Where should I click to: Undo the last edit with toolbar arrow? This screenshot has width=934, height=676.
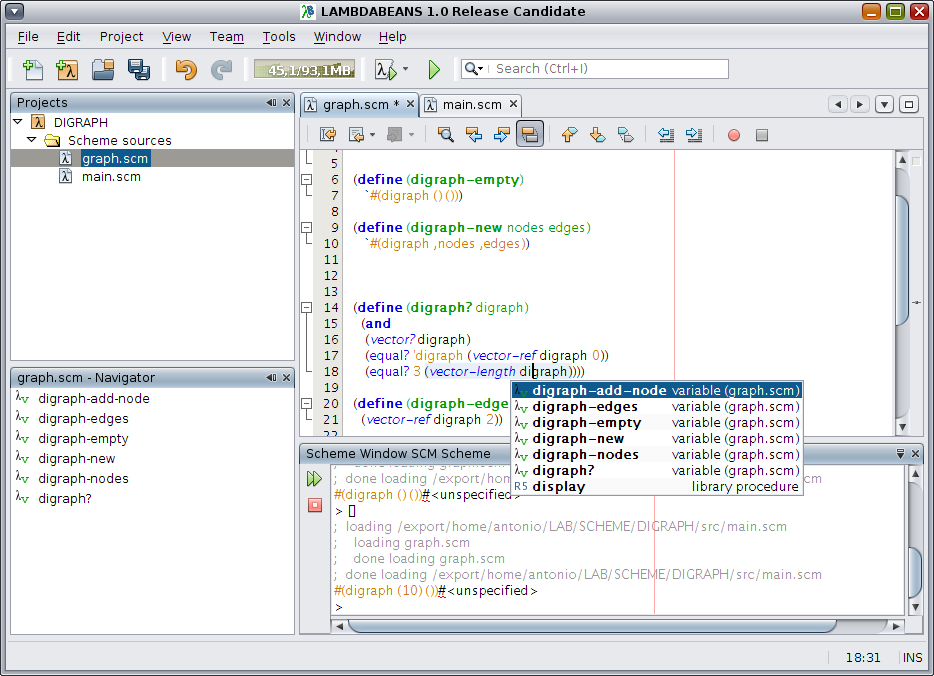[186, 70]
